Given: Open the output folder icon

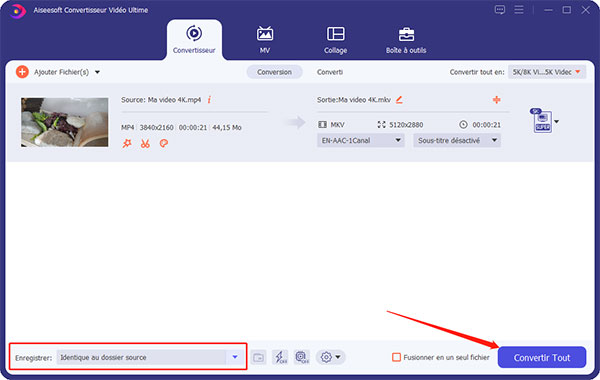Looking at the screenshot, I should [x=259, y=357].
